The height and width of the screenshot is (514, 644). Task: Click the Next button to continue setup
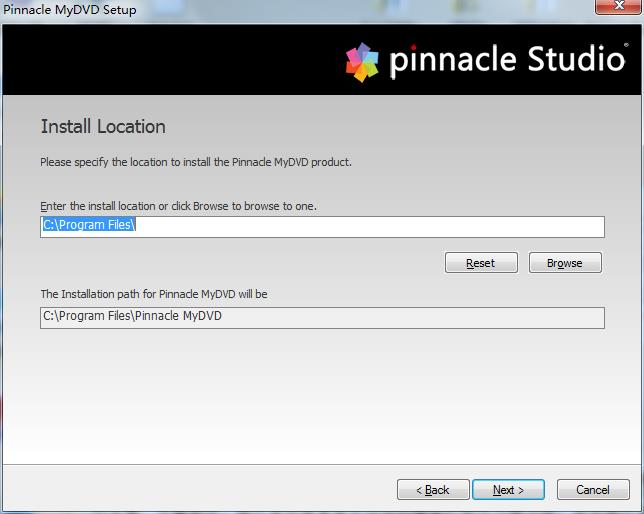click(x=508, y=489)
